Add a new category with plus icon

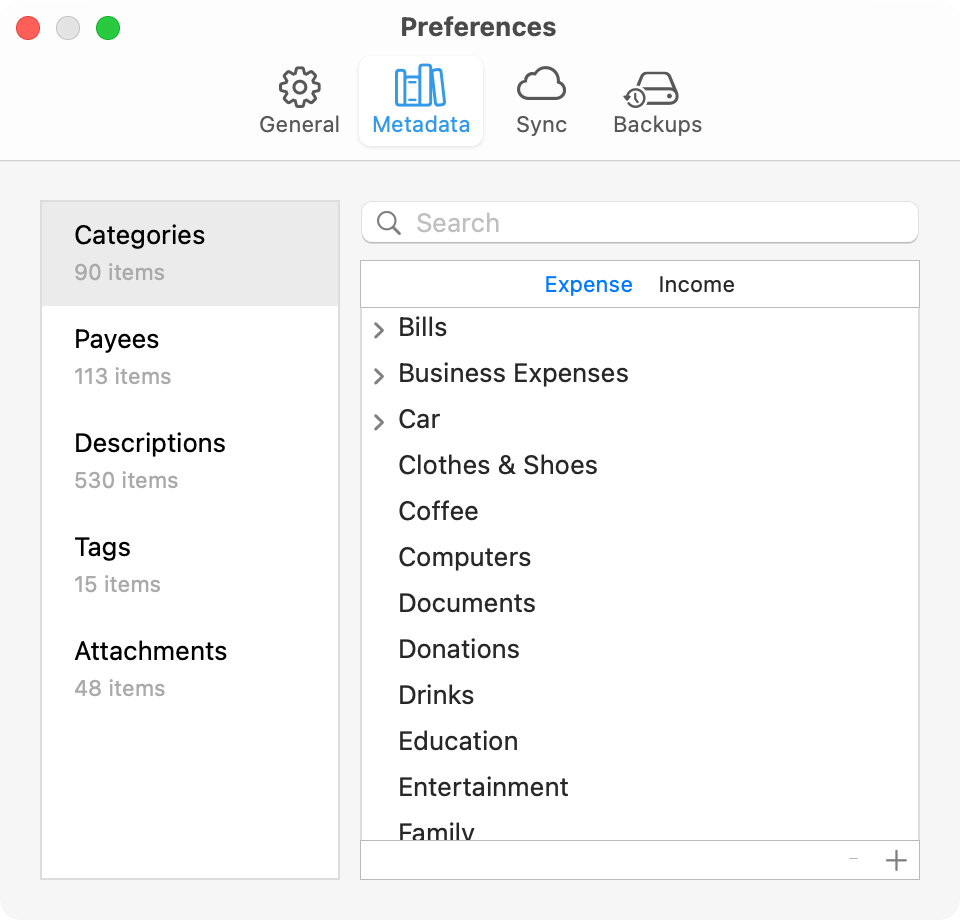(x=896, y=860)
